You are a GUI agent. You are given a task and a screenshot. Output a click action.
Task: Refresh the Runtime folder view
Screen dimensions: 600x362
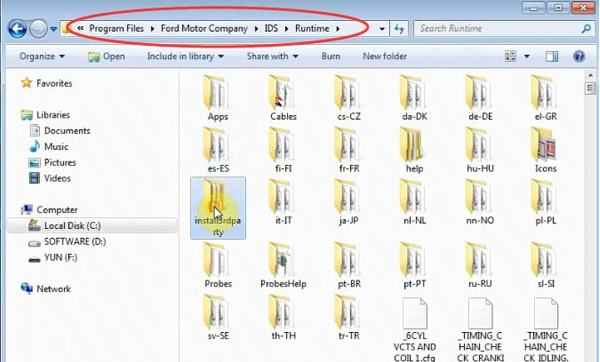click(399, 29)
